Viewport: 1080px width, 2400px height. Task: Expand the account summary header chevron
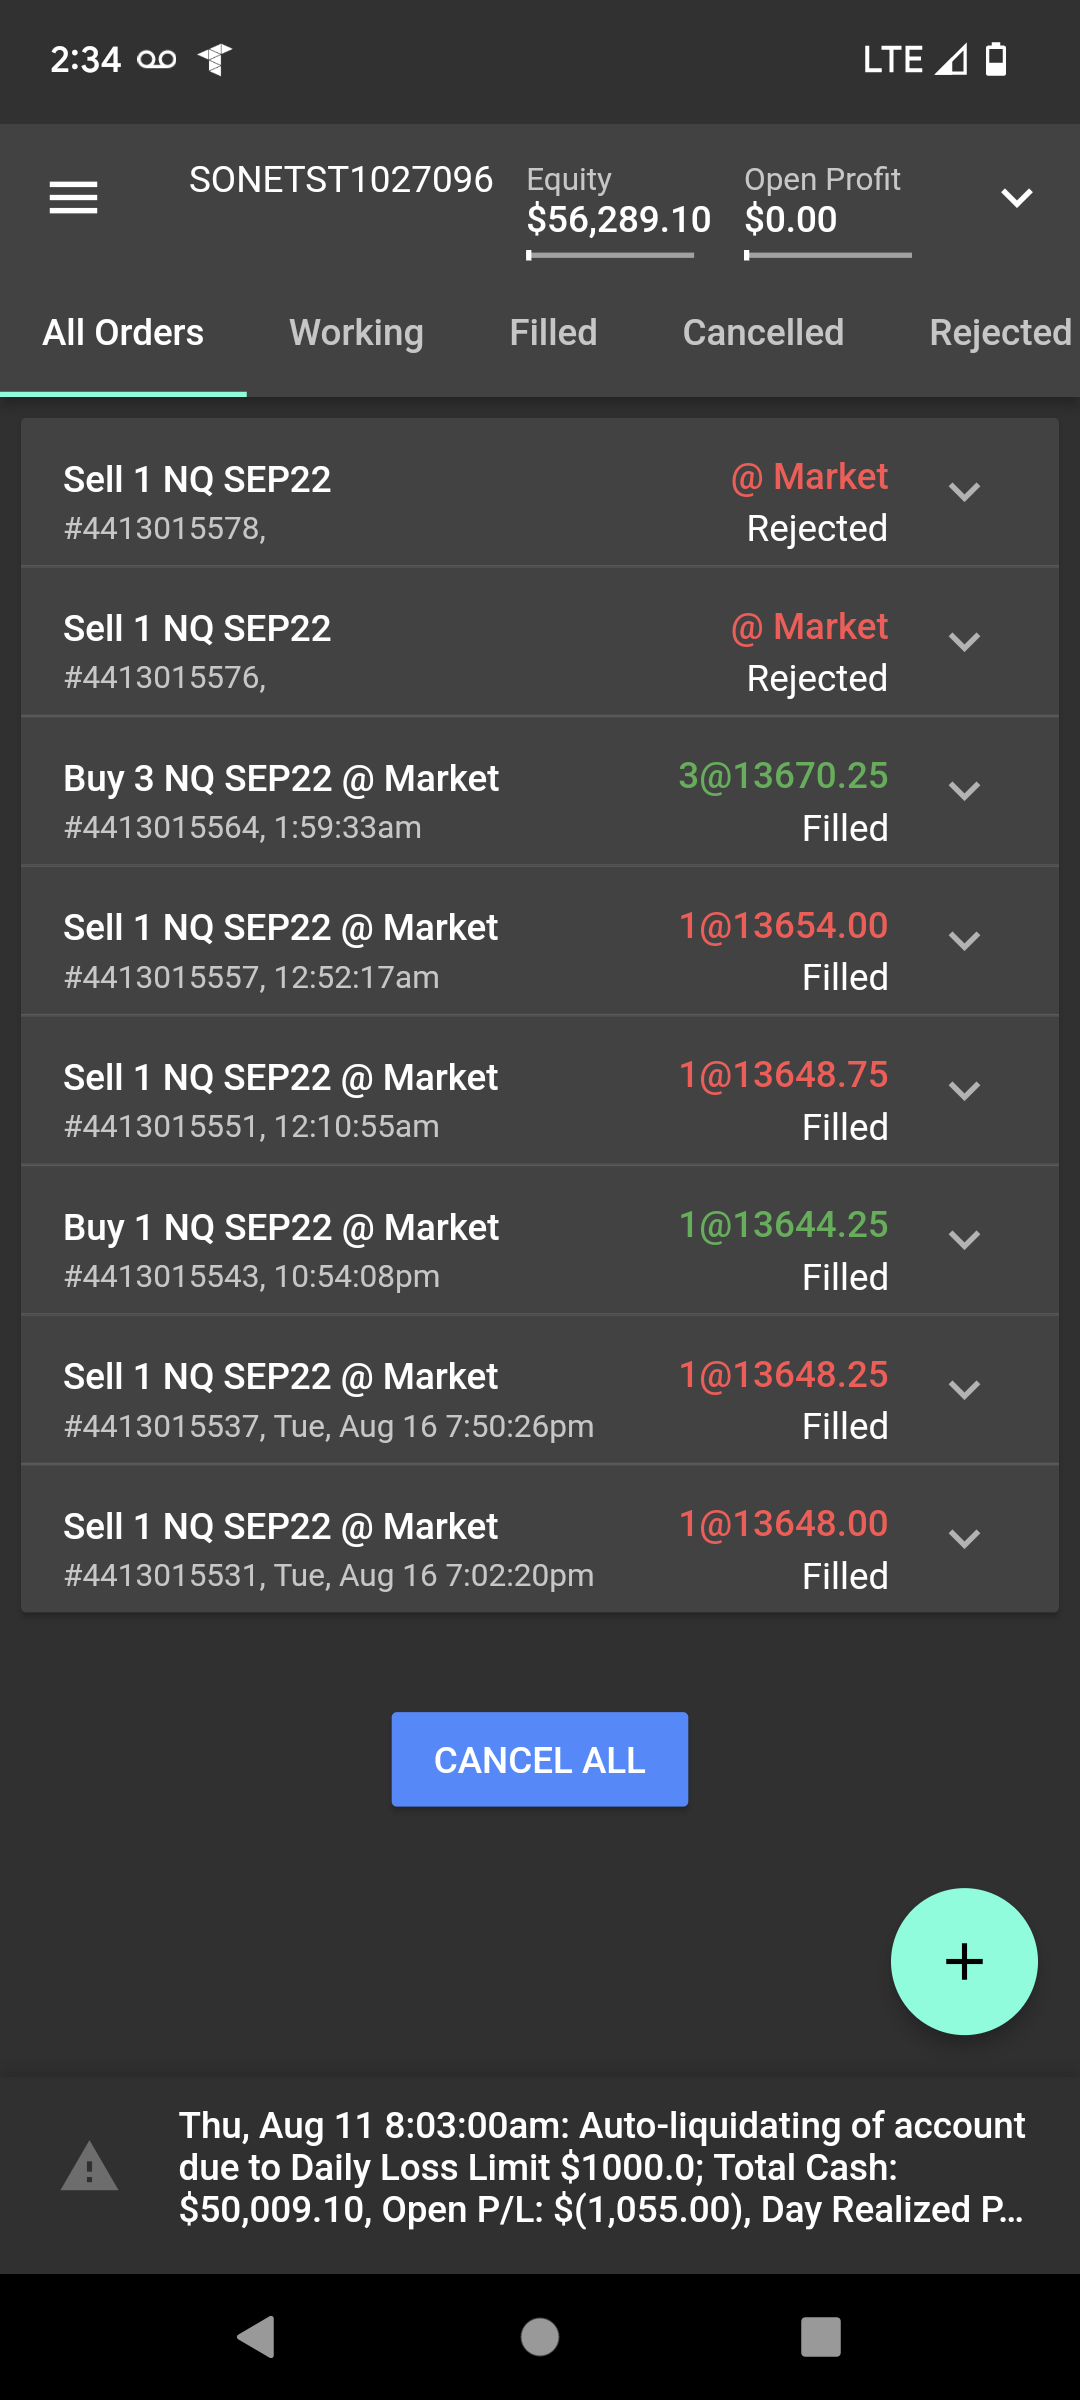point(1016,198)
